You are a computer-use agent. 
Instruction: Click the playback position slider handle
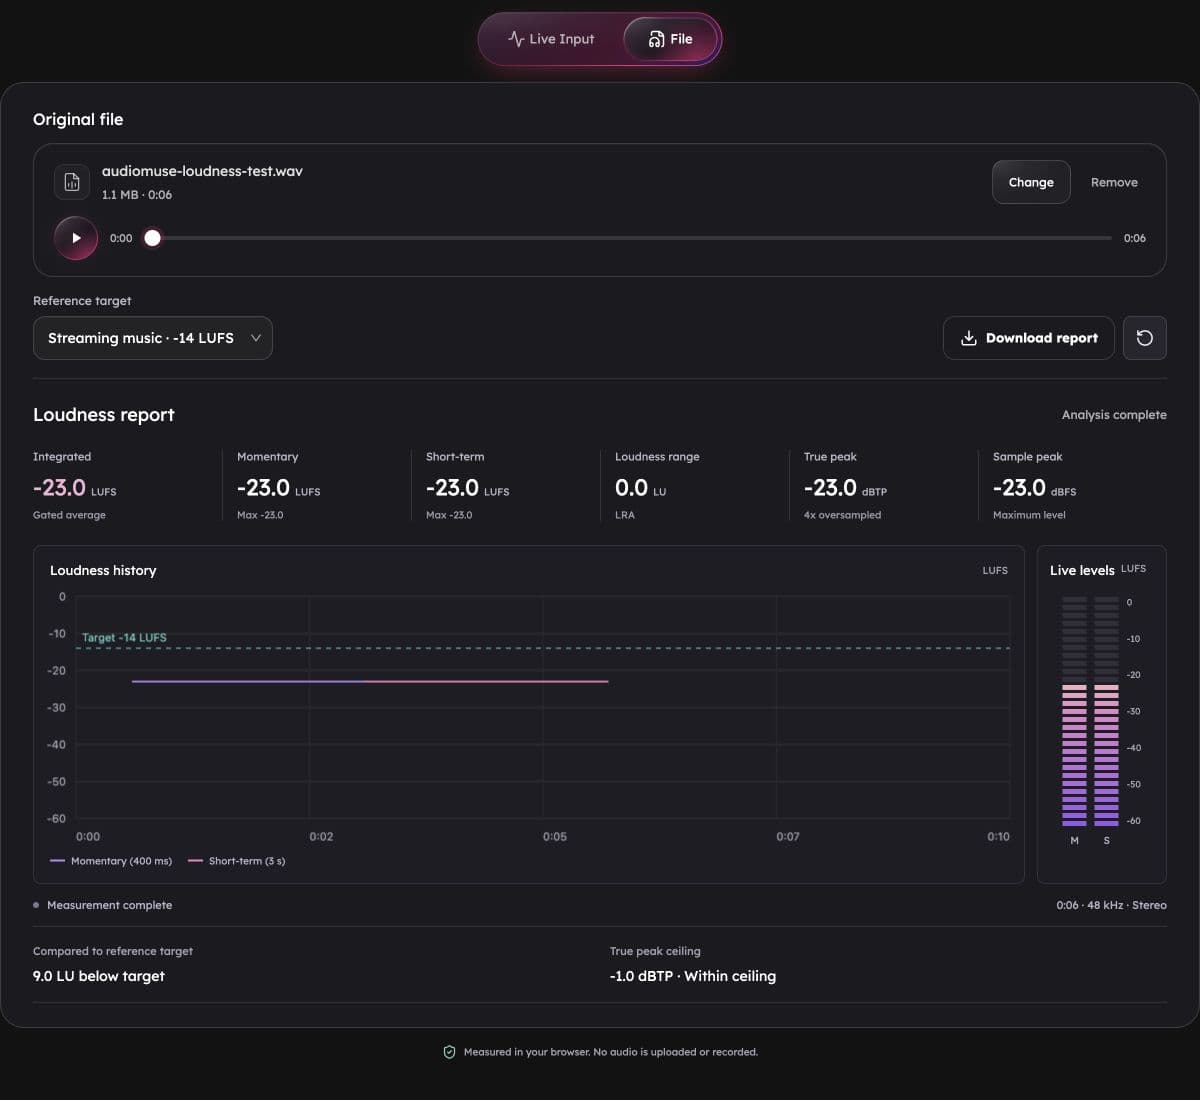click(152, 238)
